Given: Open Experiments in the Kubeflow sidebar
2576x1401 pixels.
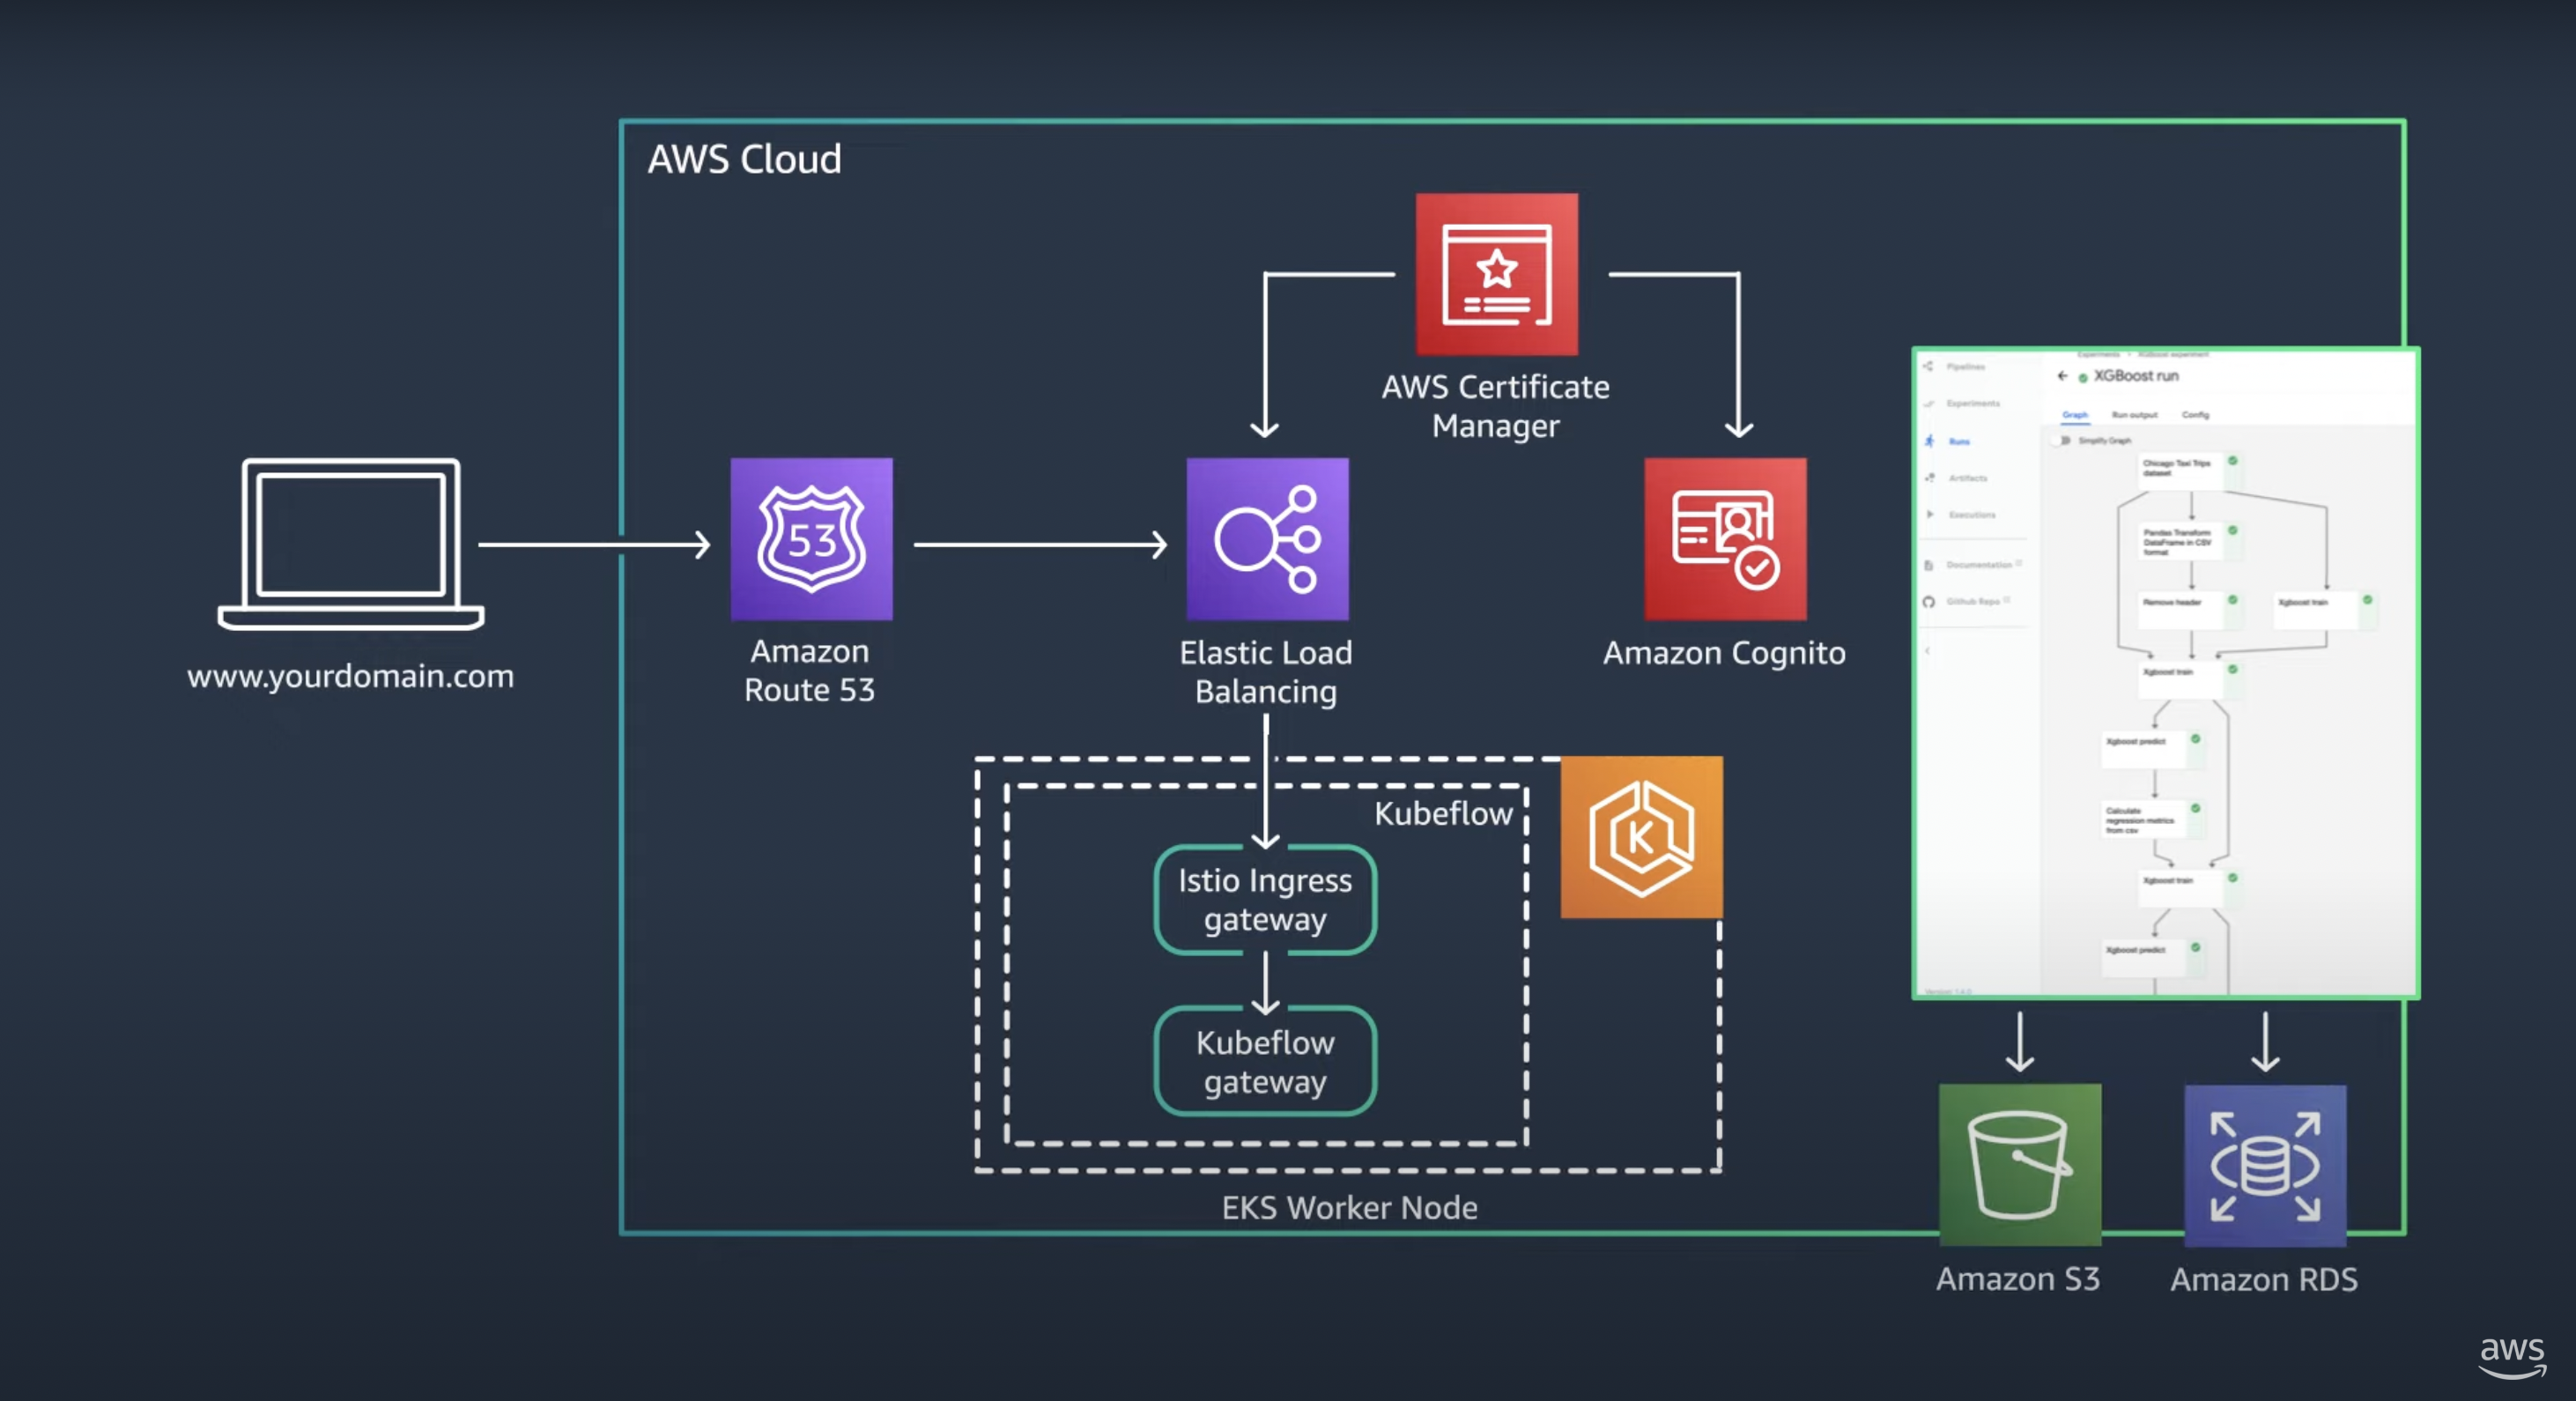Looking at the screenshot, I should [x=1972, y=404].
